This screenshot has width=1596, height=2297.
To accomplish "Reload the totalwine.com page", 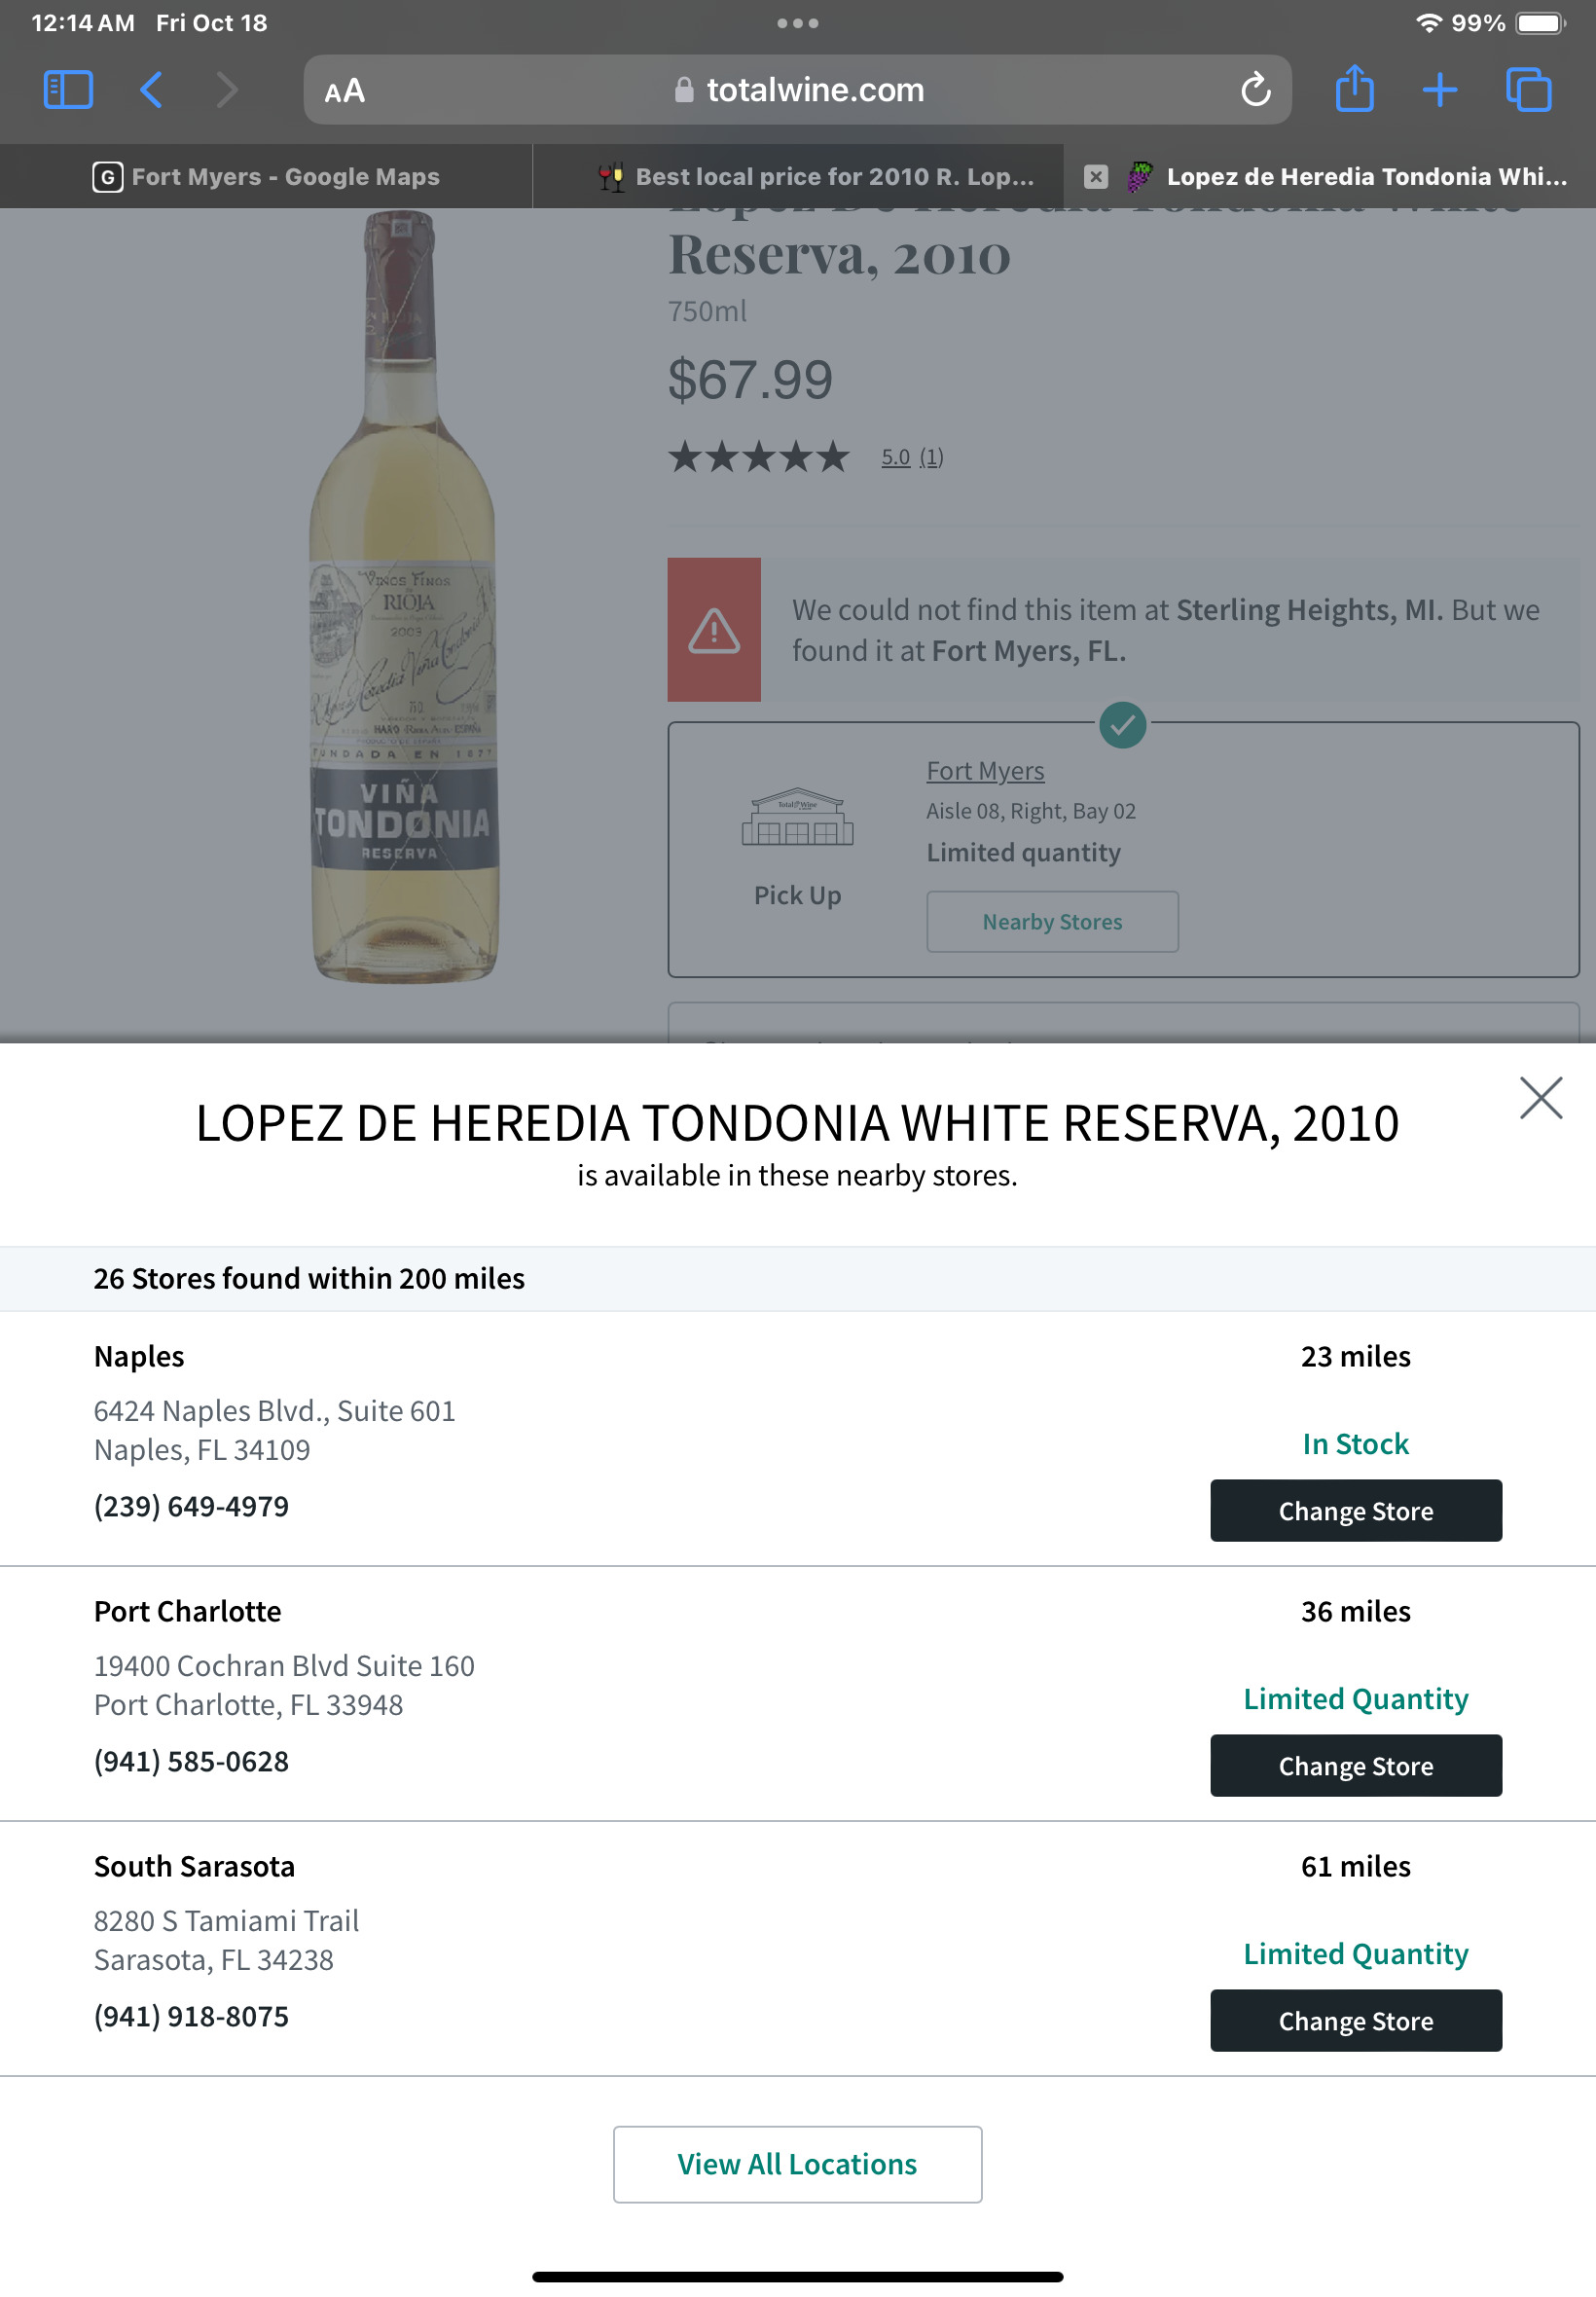I will (1255, 90).
